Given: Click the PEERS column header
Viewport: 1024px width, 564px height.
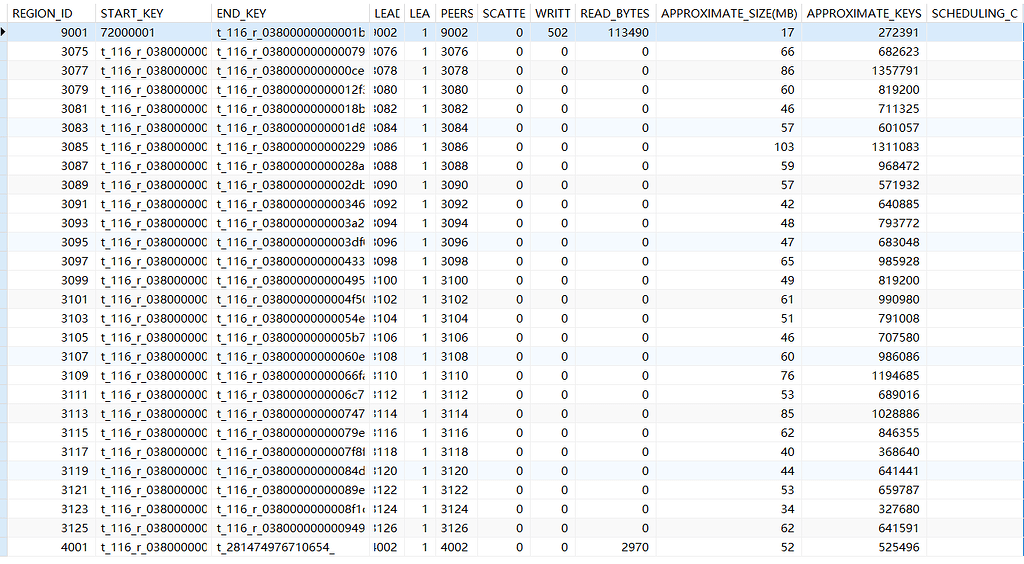Looking at the screenshot, I should pyautogui.click(x=456, y=14).
